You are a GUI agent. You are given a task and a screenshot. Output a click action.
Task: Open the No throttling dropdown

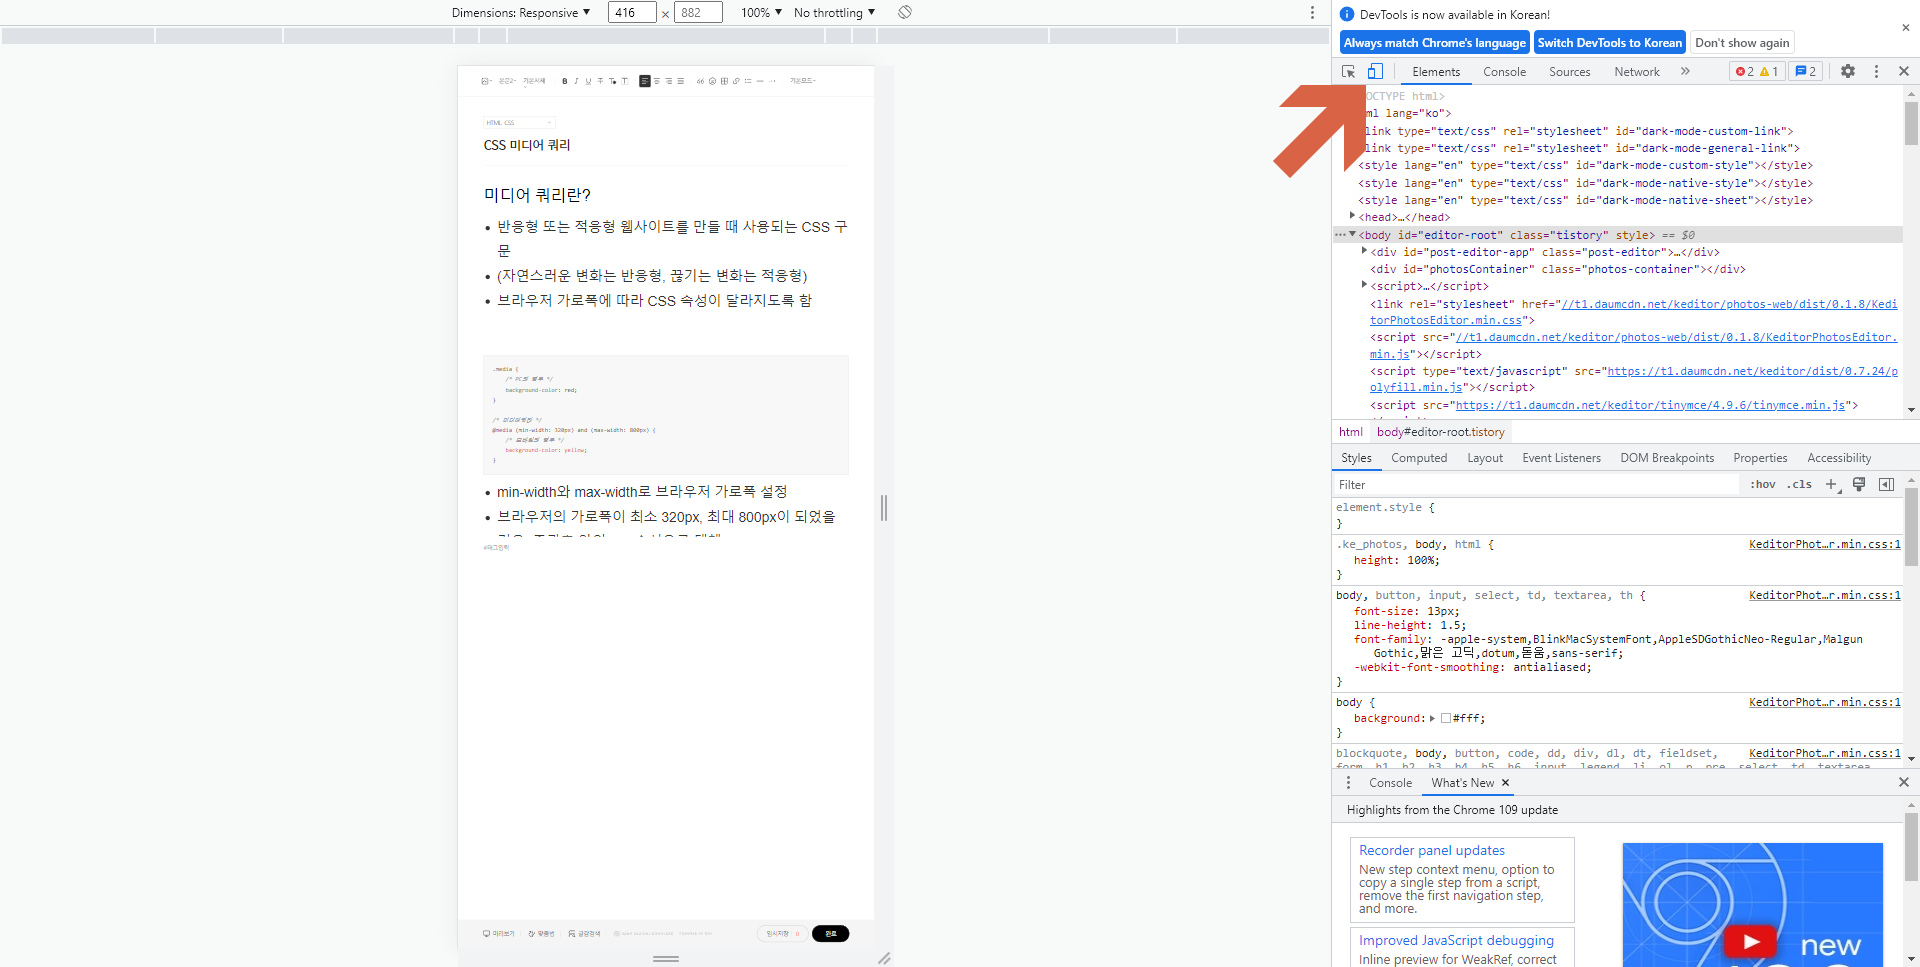[x=834, y=12]
